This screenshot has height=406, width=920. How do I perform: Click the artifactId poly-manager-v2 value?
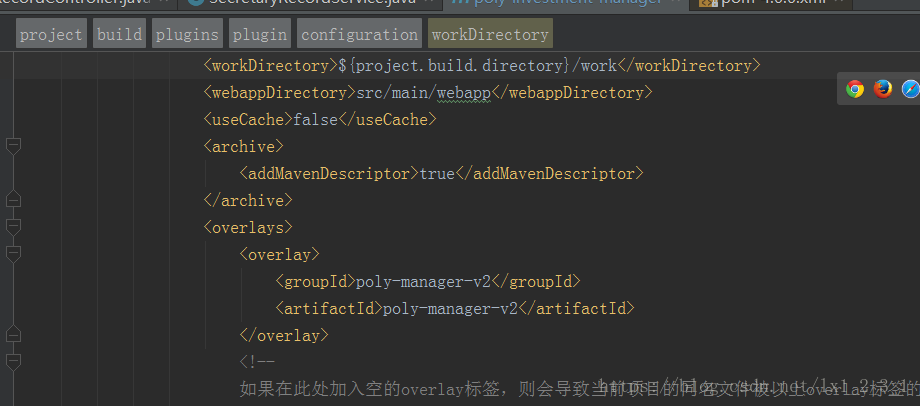point(450,308)
